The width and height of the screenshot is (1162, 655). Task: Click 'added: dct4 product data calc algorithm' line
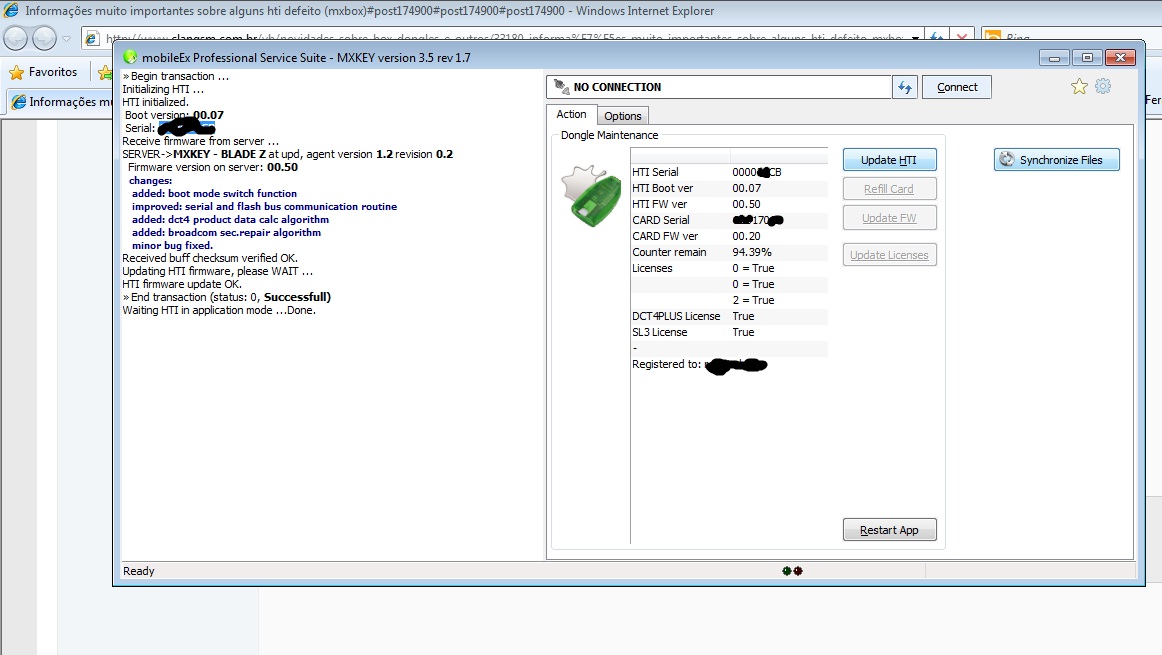click(230, 219)
